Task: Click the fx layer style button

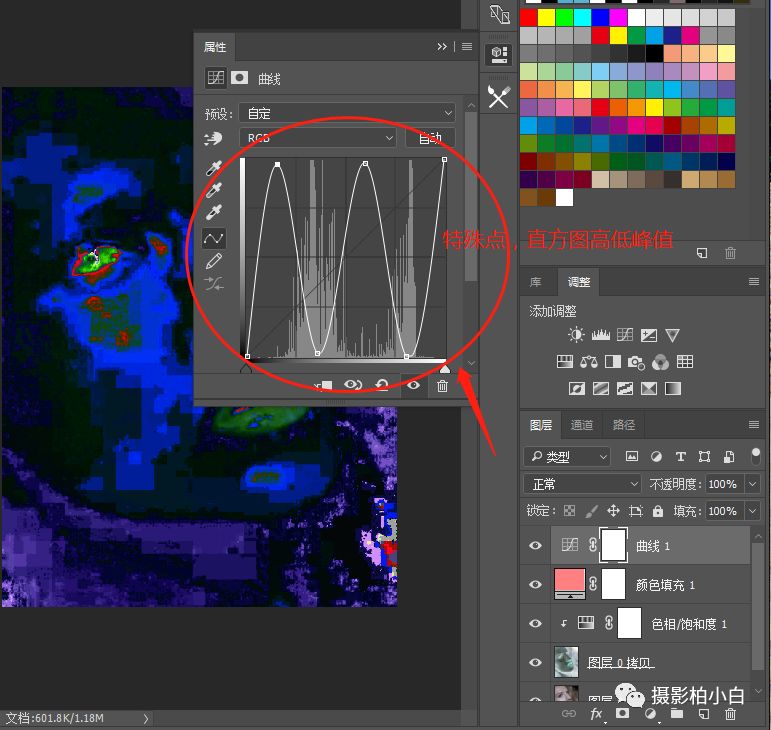Action: (x=596, y=714)
